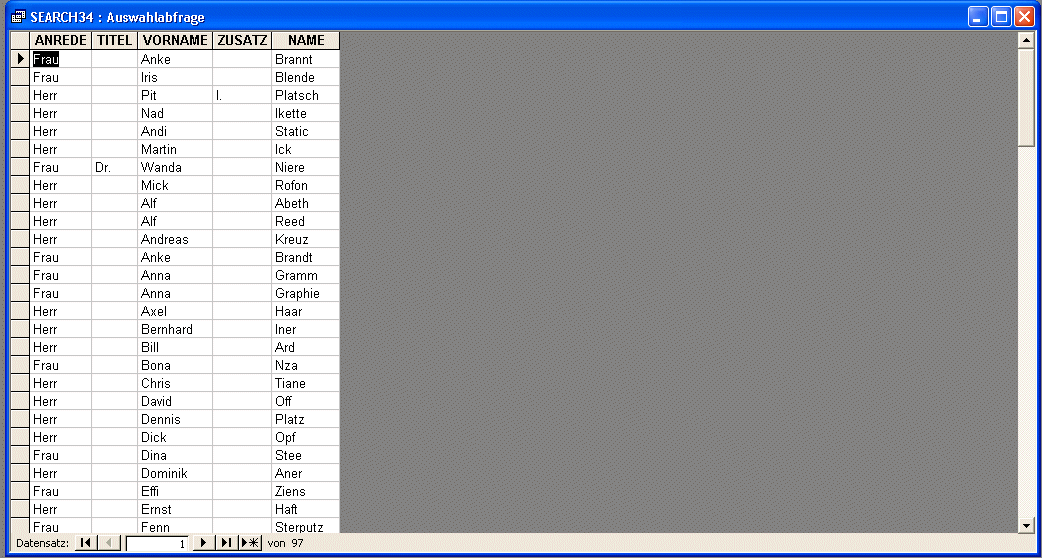
Task: Click ZUSATZ cell 'I.' in Platsch row
Action: [242, 95]
